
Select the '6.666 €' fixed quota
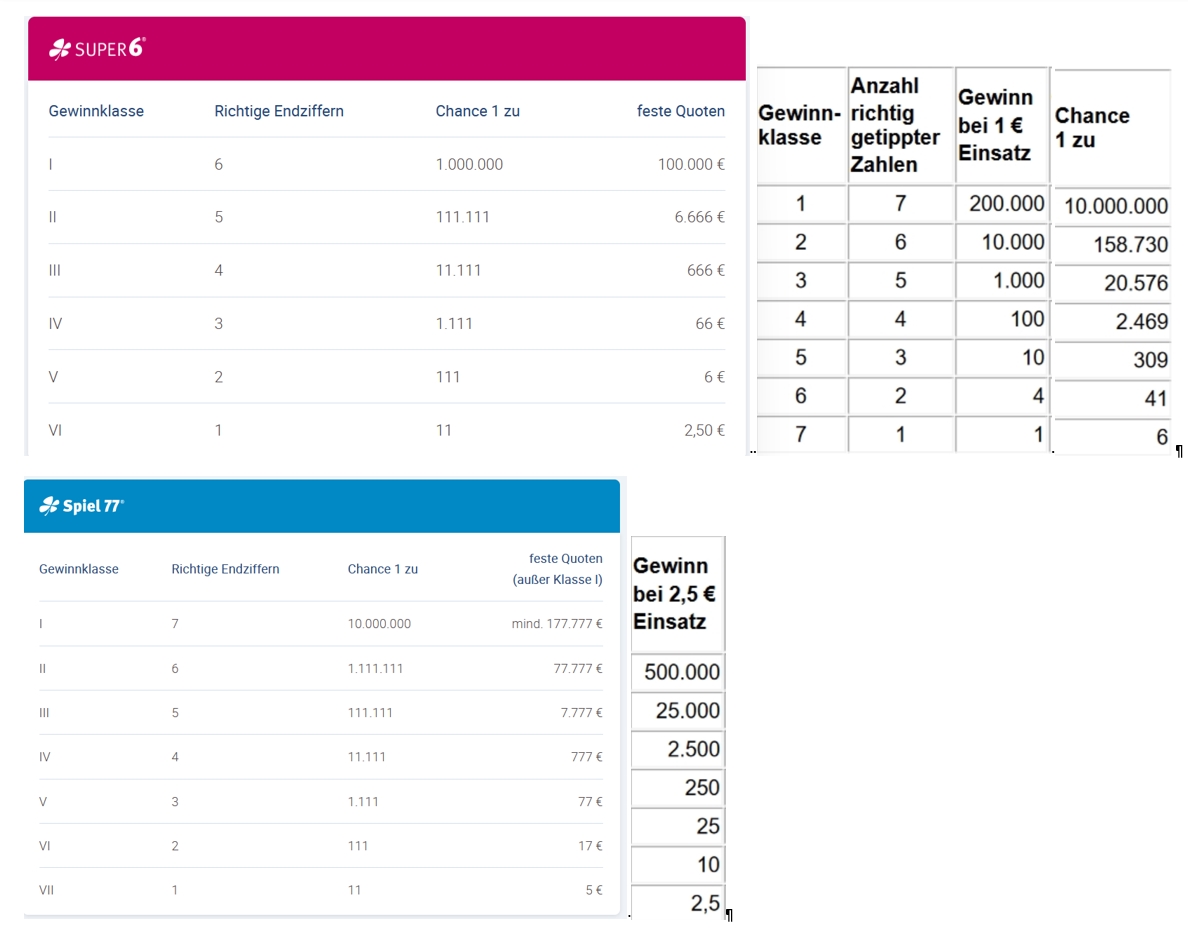coord(699,218)
